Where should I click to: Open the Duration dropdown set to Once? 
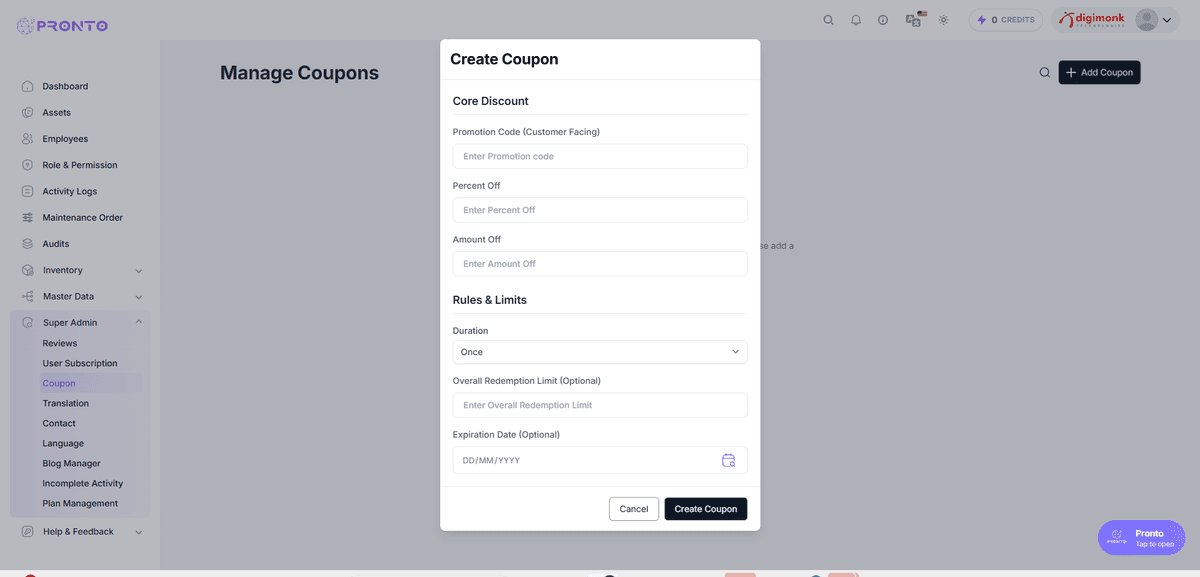point(599,352)
